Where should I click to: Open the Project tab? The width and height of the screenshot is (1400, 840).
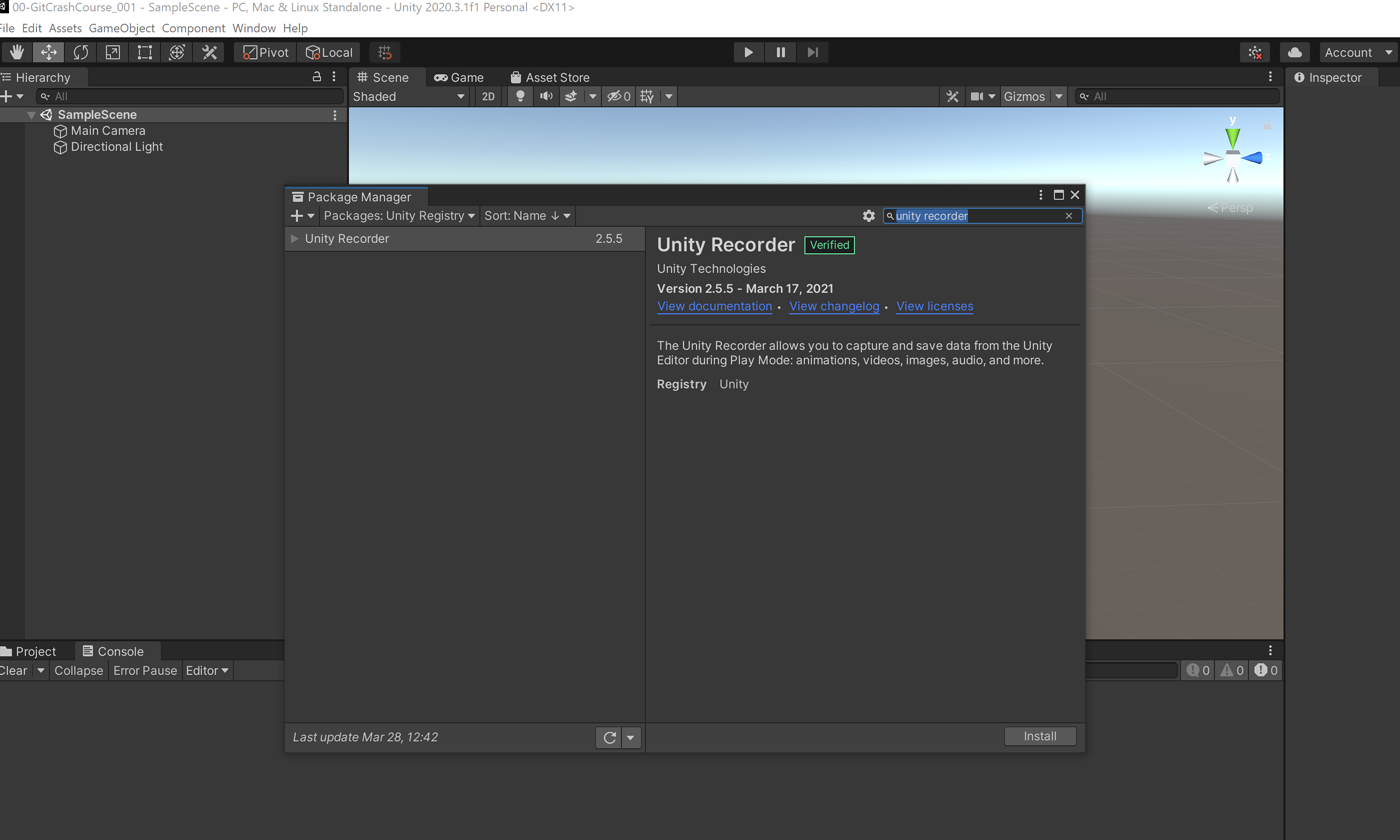pos(28,651)
